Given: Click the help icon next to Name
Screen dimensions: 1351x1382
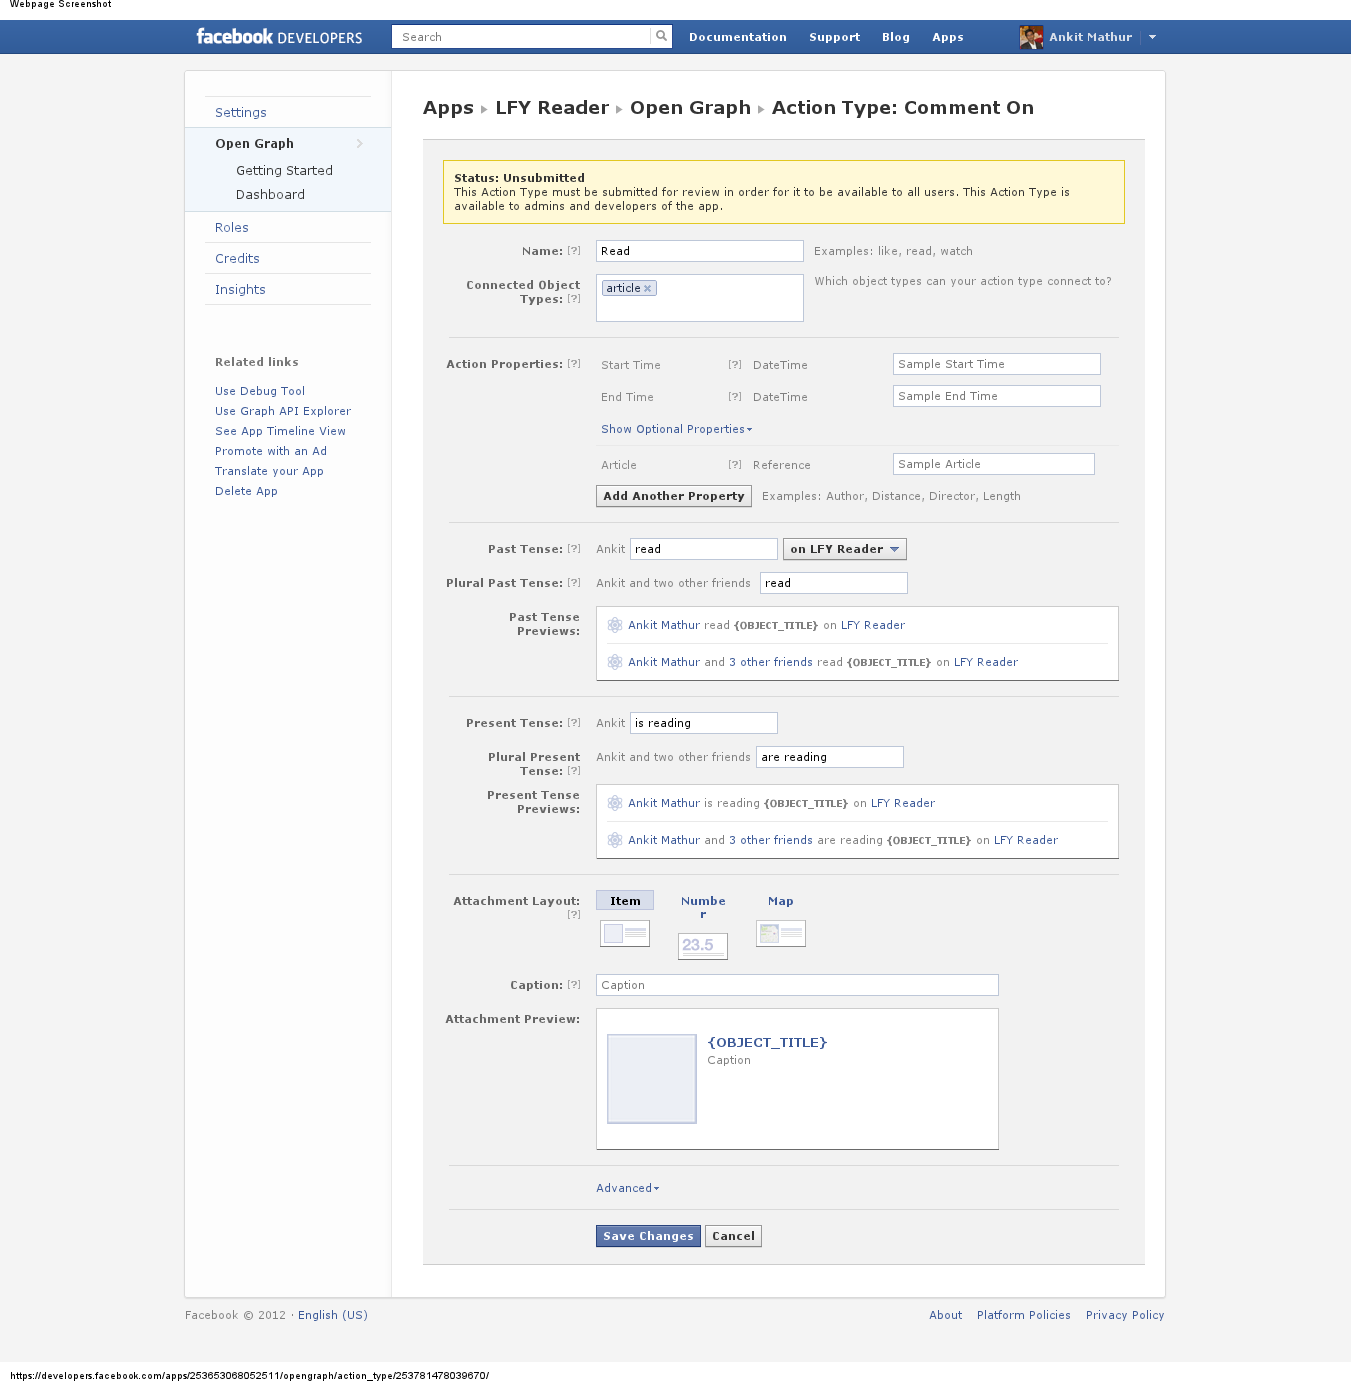Looking at the screenshot, I should [x=574, y=251].
